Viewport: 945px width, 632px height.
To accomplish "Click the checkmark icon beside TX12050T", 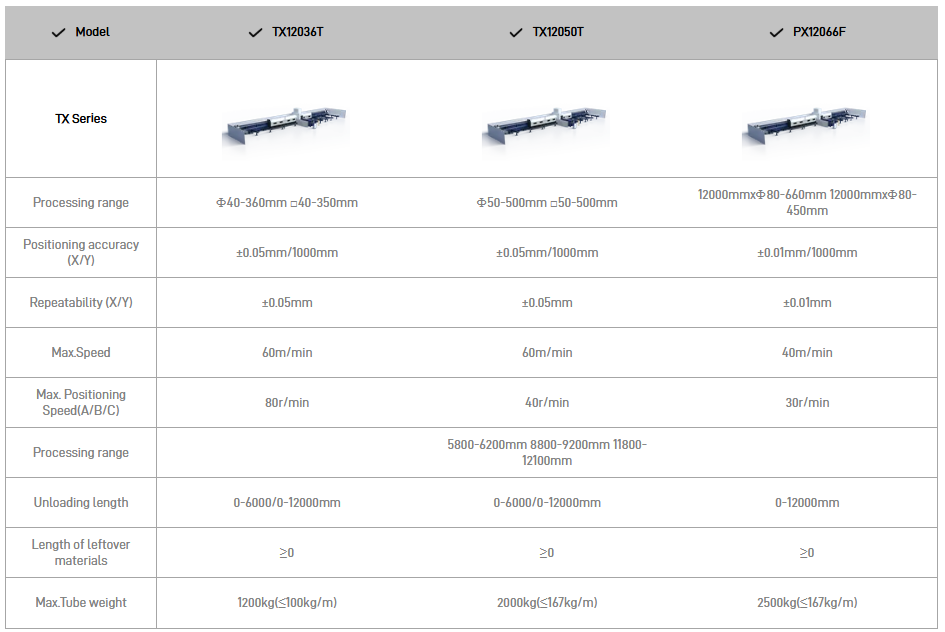I will (x=516, y=33).
